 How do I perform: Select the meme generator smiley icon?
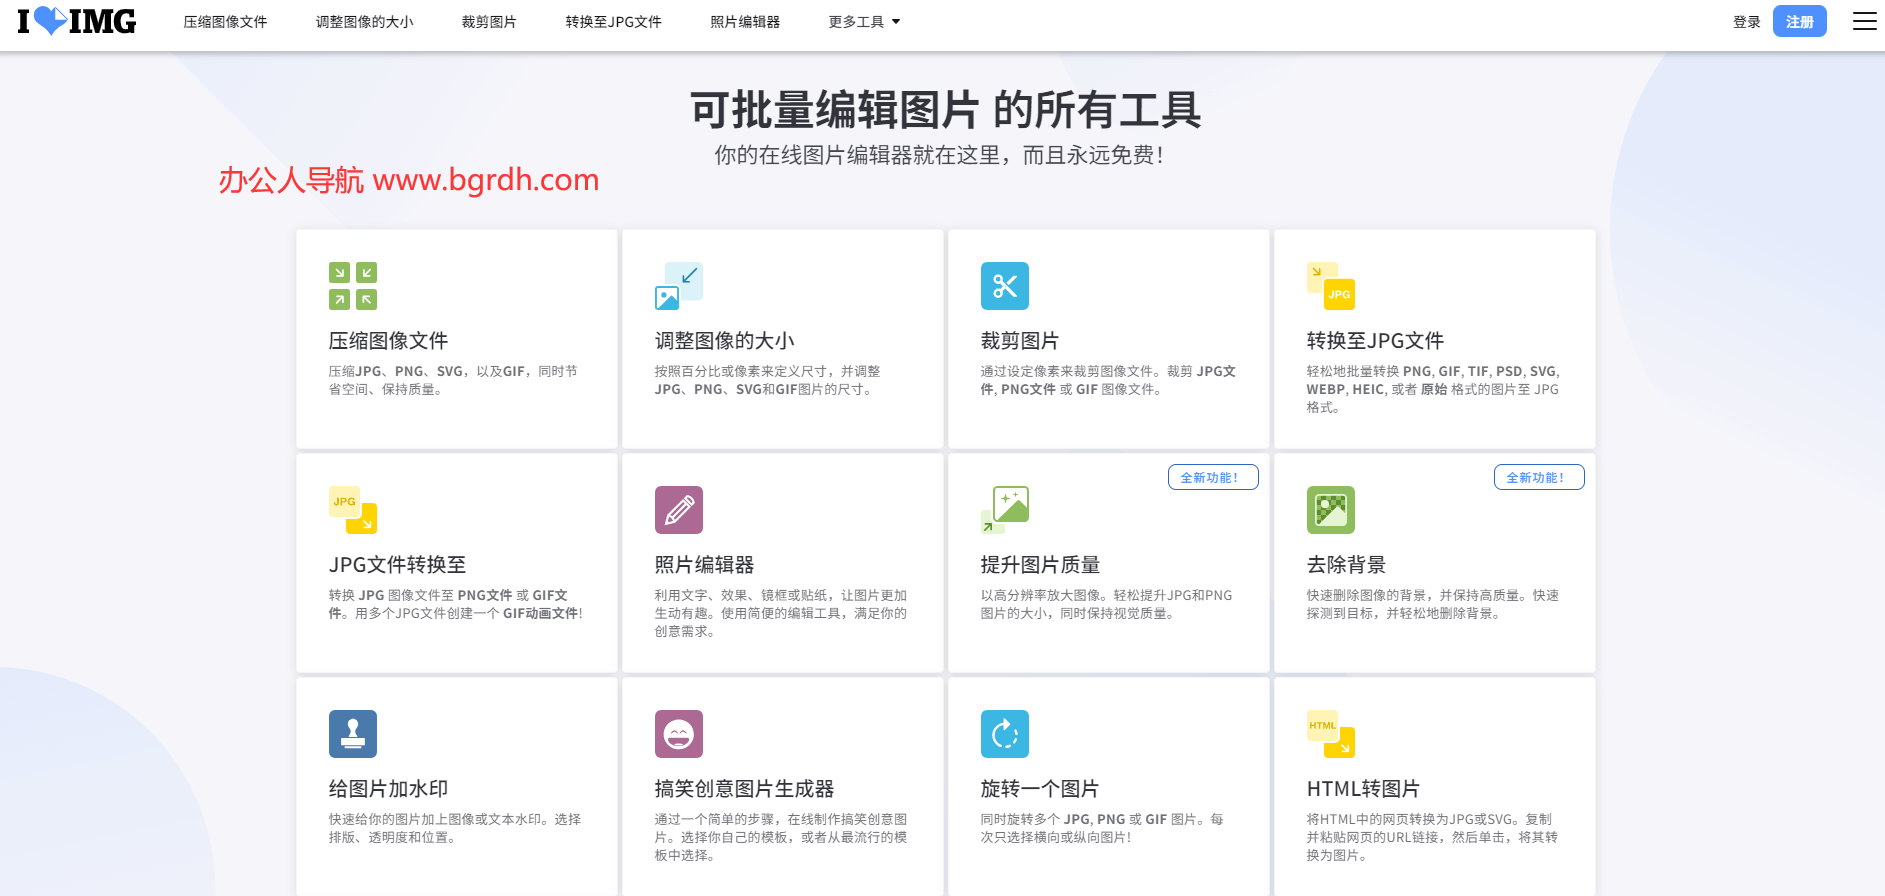[679, 734]
